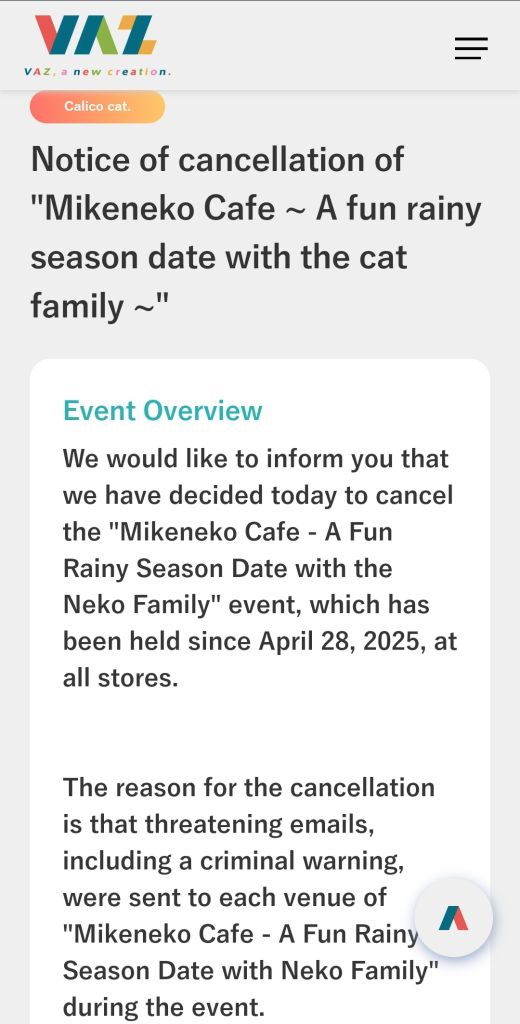
Task: Click "The reason for the cancellation" line
Action: click(x=249, y=788)
